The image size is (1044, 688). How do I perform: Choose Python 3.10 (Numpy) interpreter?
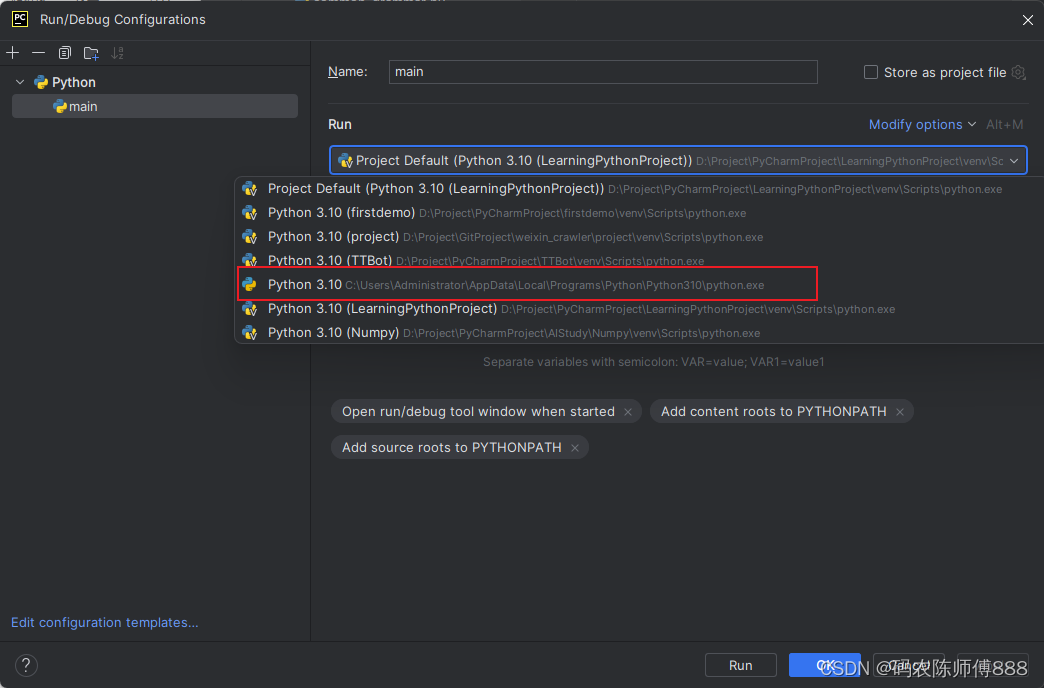(639, 332)
